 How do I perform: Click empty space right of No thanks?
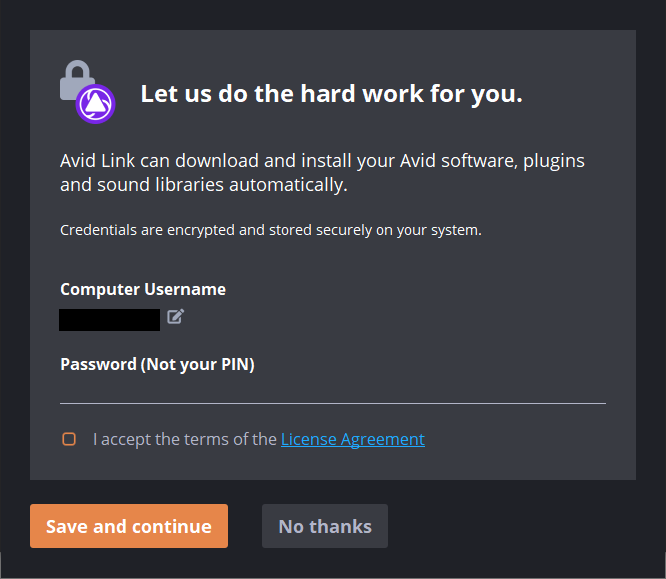coord(520,526)
